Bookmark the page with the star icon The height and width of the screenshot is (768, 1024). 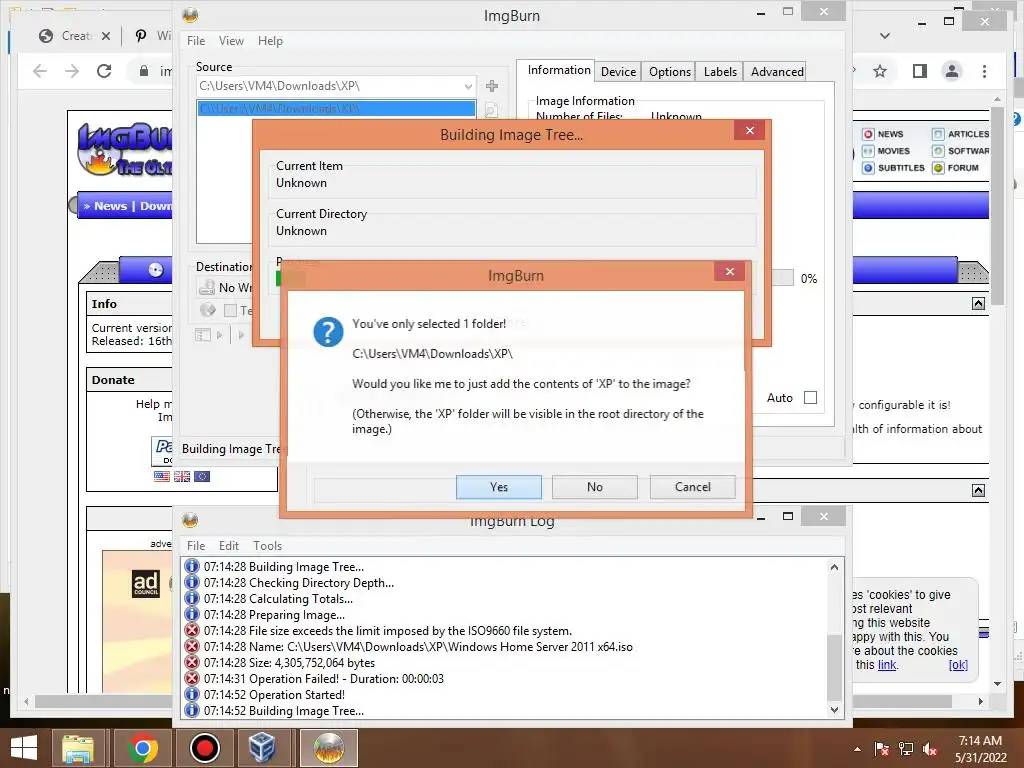pyautogui.click(x=880, y=71)
